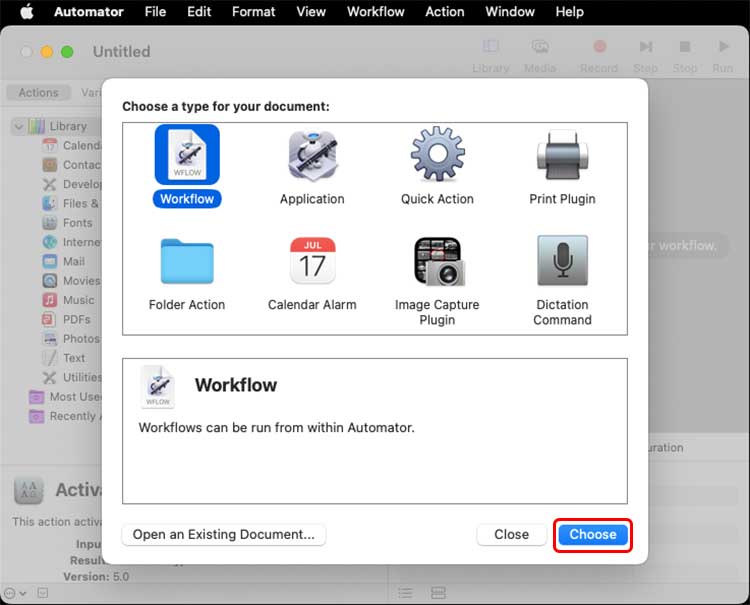The height and width of the screenshot is (605, 750).
Task: Choose the Quick Action gear icon
Action: pyautogui.click(x=437, y=154)
